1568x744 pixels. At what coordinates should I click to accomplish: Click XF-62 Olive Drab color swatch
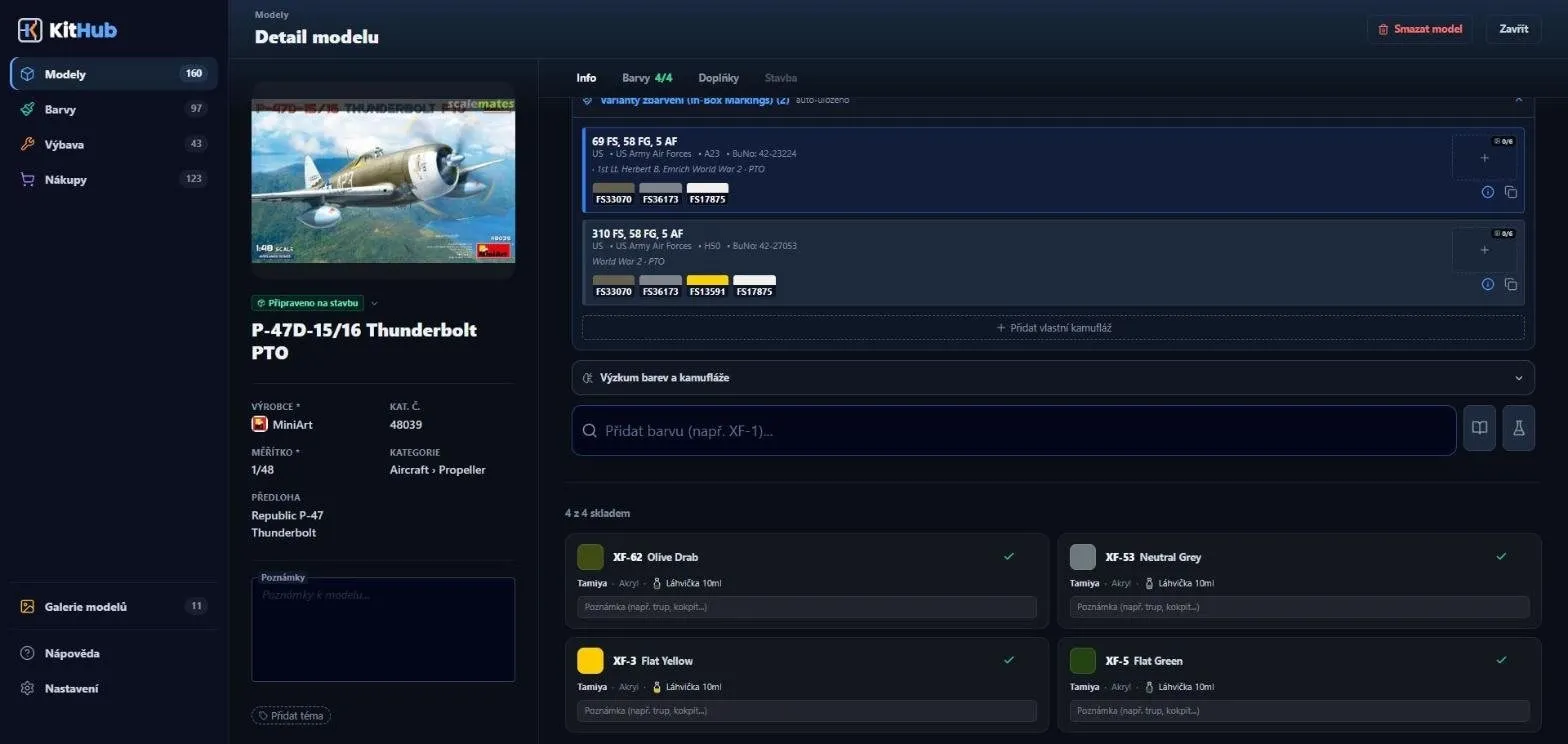[x=590, y=557]
